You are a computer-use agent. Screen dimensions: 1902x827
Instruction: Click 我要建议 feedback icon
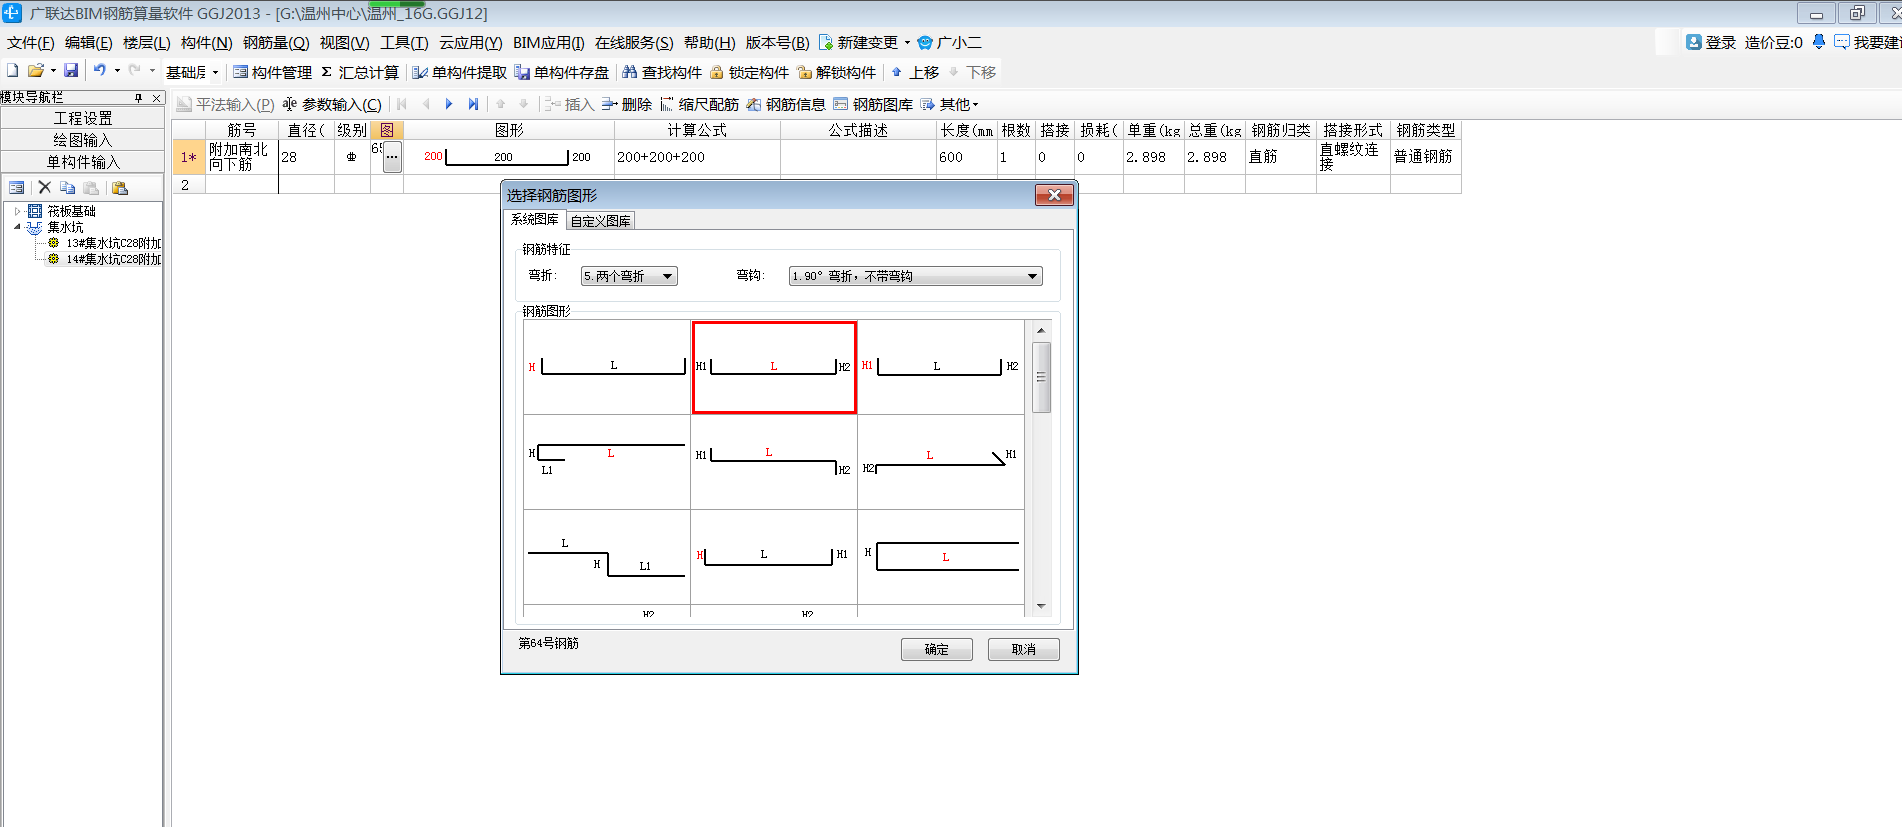[1841, 42]
